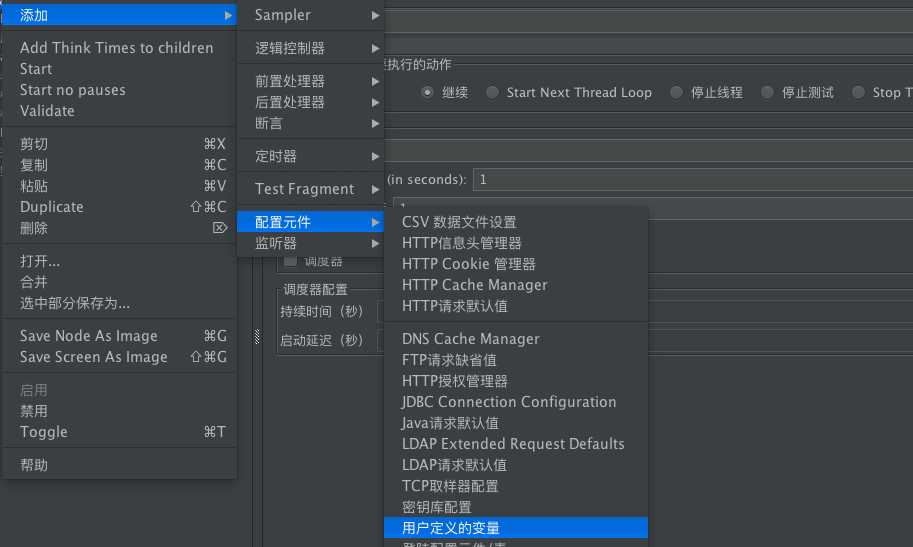This screenshot has height=547, width=913.
Task: Select HTTP请求默认值
Action: pyautogui.click(x=516, y=306)
